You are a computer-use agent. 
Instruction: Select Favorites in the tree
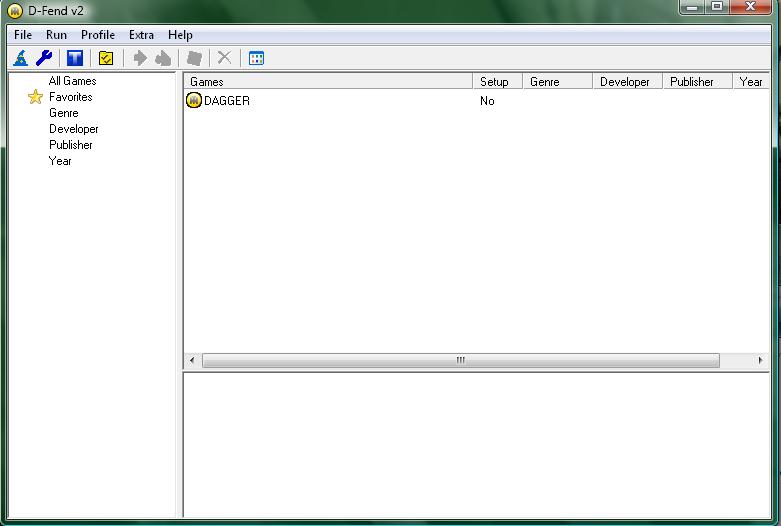[x=71, y=97]
